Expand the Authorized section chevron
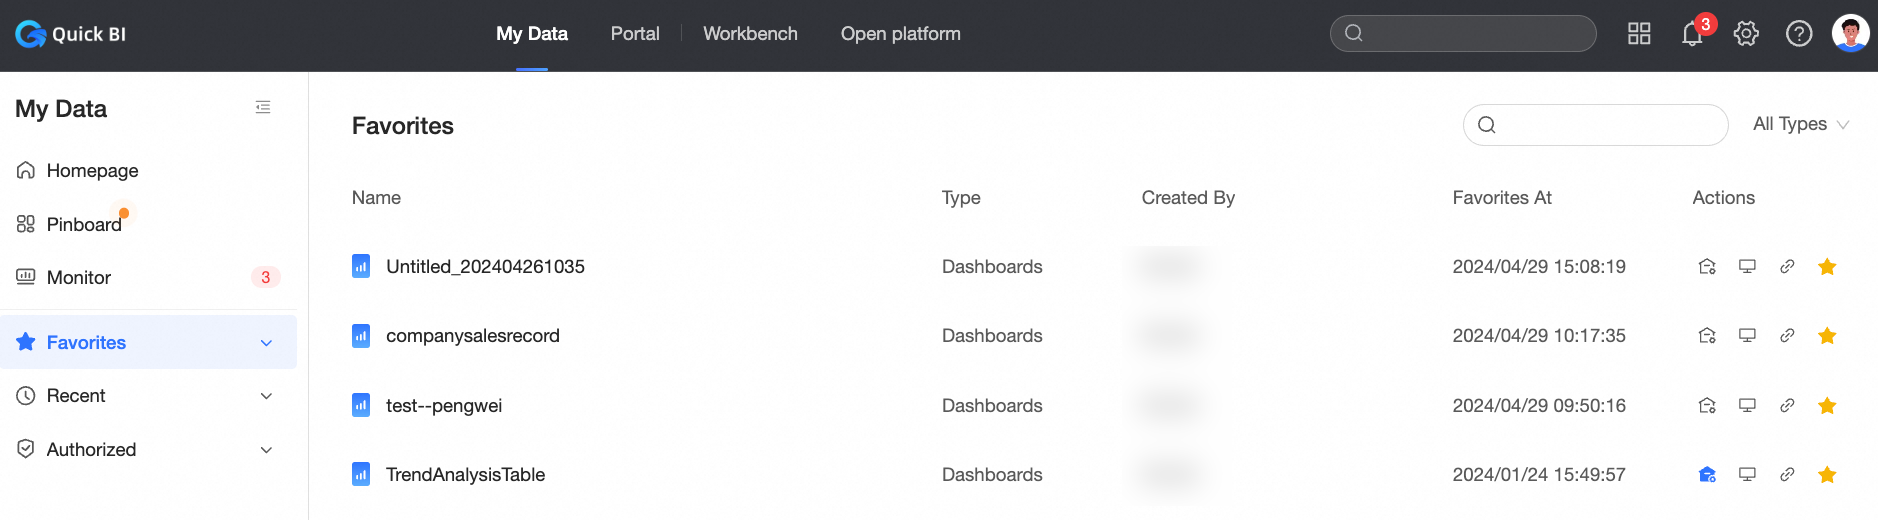Image resolution: width=1878 pixels, height=520 pixels. click(266, 450)
